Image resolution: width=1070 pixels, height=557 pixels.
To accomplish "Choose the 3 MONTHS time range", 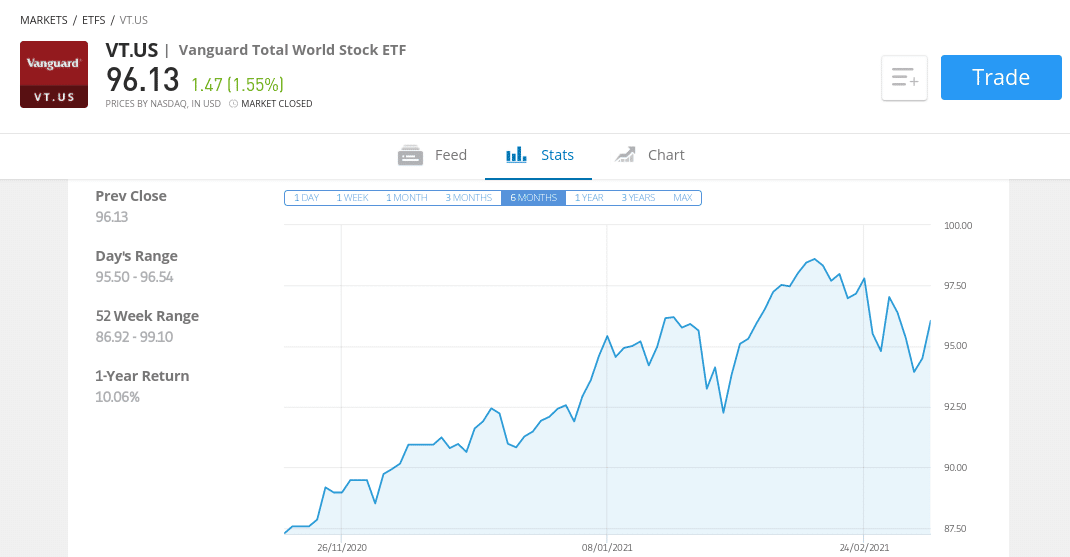I will pyautogui.click(x=469, y=198).
